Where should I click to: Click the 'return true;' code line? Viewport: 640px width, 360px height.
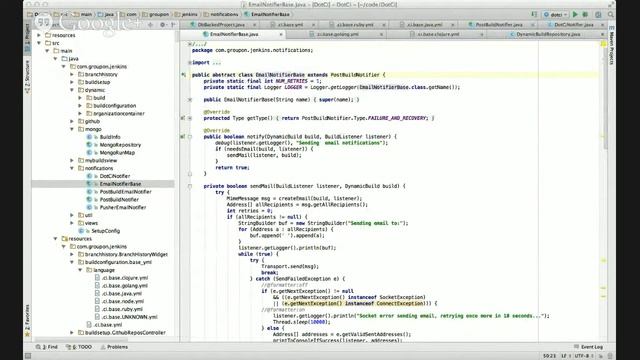click(x=232, y=167)
